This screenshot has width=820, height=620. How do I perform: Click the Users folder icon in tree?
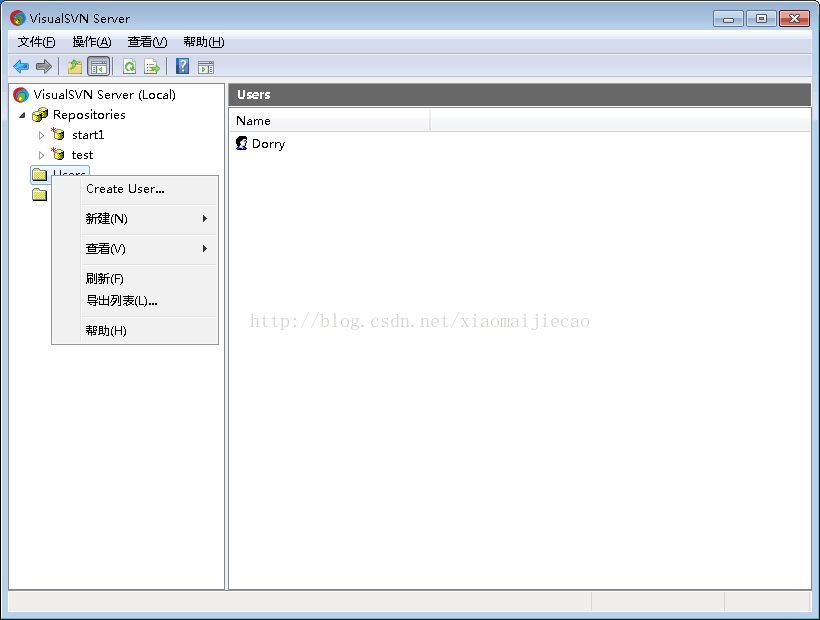40,174
